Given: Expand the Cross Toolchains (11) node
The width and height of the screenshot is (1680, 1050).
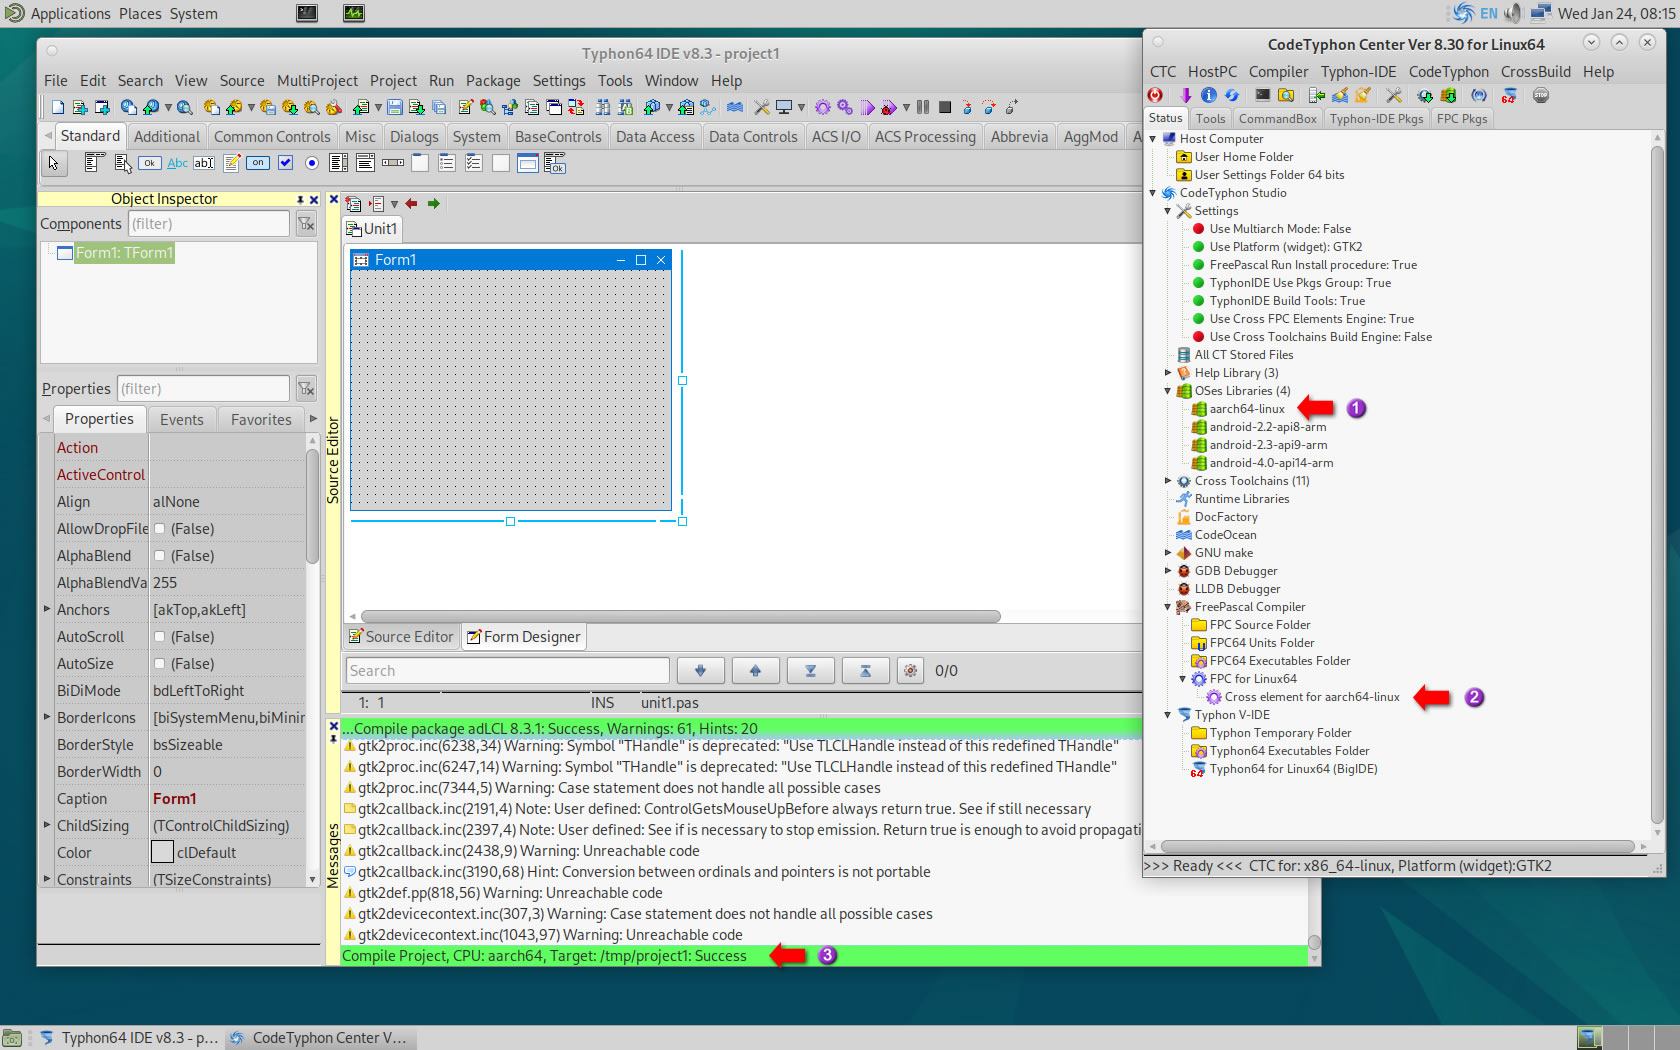Looking at the screenshot, I should pyautogui.click(x=1167, y=481).
